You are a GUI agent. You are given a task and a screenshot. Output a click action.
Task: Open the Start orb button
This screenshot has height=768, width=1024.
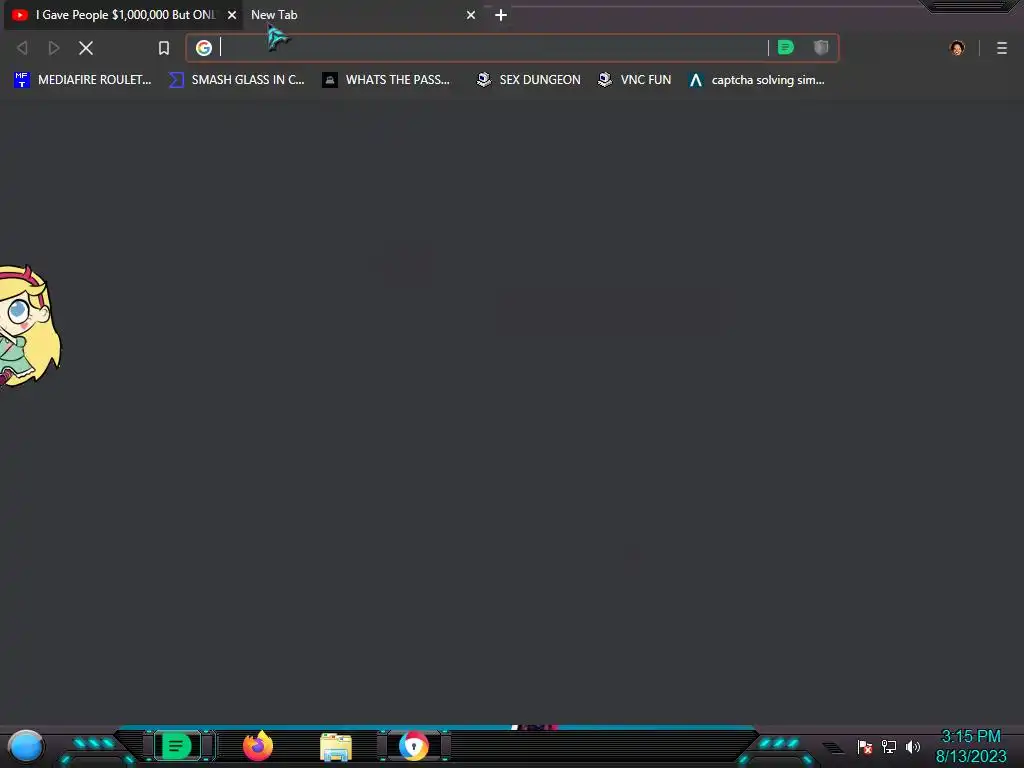26,746
